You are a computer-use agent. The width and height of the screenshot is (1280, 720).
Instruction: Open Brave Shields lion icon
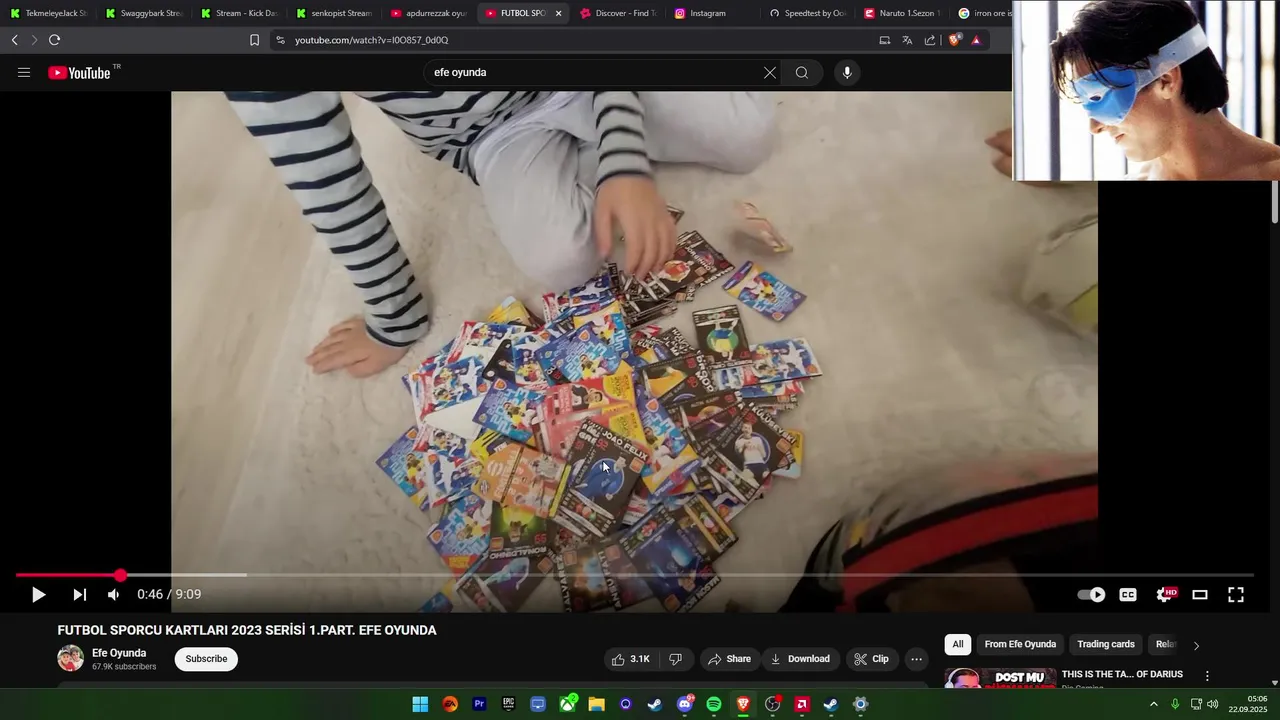click(954, 40)
